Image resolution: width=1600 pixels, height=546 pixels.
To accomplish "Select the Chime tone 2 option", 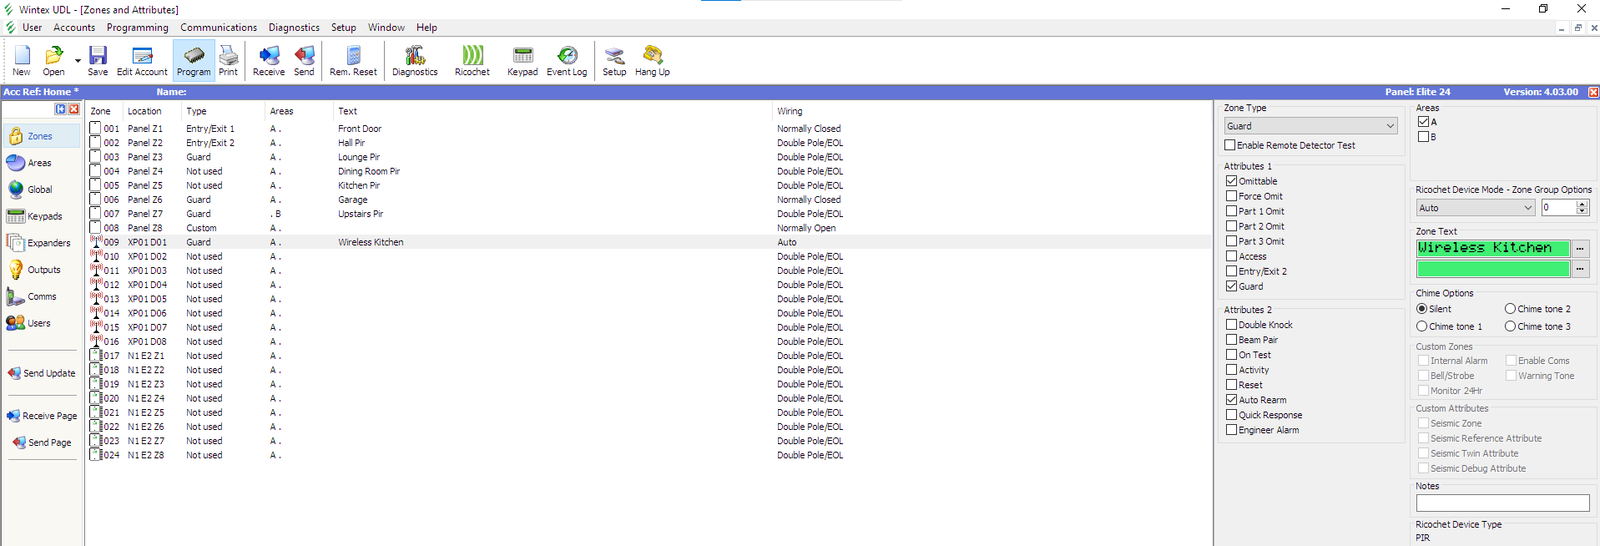I will point(1510,309).
